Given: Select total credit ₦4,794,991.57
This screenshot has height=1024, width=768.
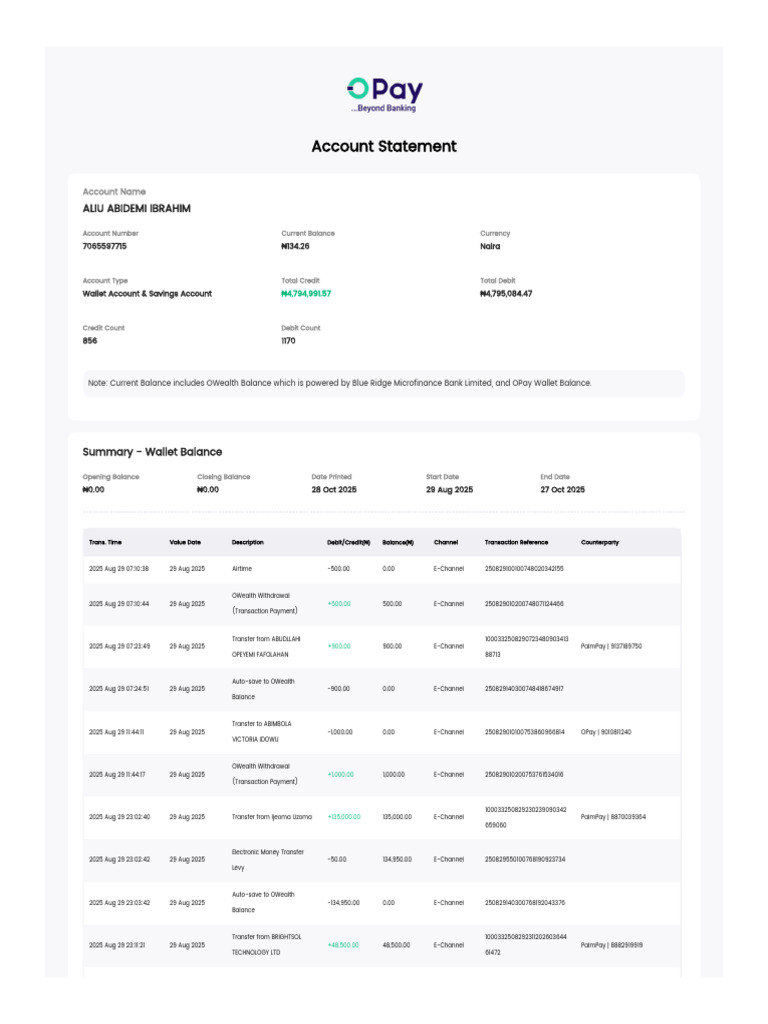Looking at the screenshot, I should click(x=306, y=294).
